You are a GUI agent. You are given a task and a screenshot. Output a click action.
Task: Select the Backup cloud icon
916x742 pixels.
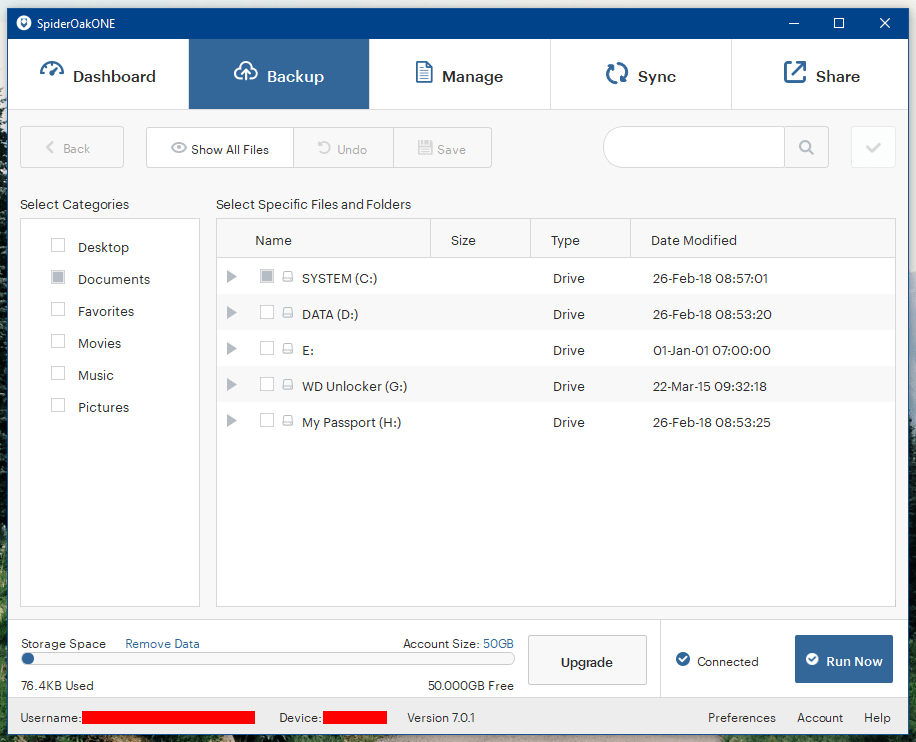(x=246, y=72)
